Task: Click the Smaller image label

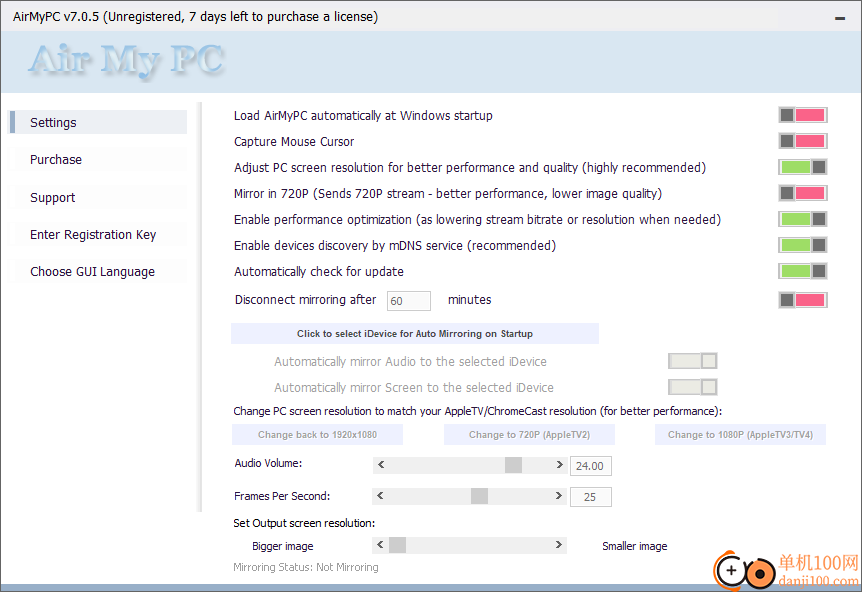Action: 634,546
